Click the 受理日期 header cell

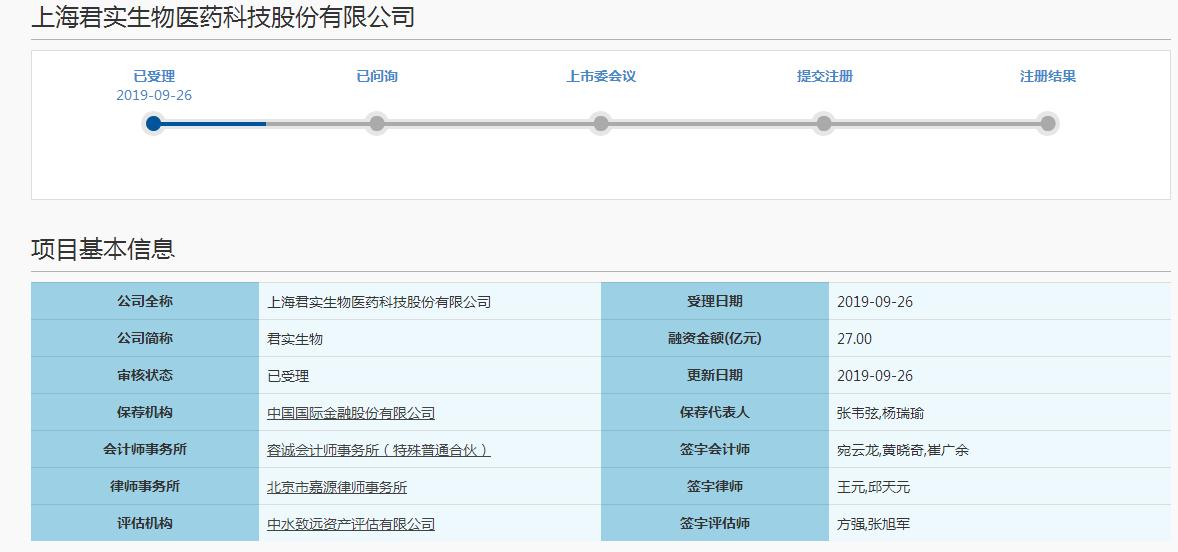[x=714, y=301]
